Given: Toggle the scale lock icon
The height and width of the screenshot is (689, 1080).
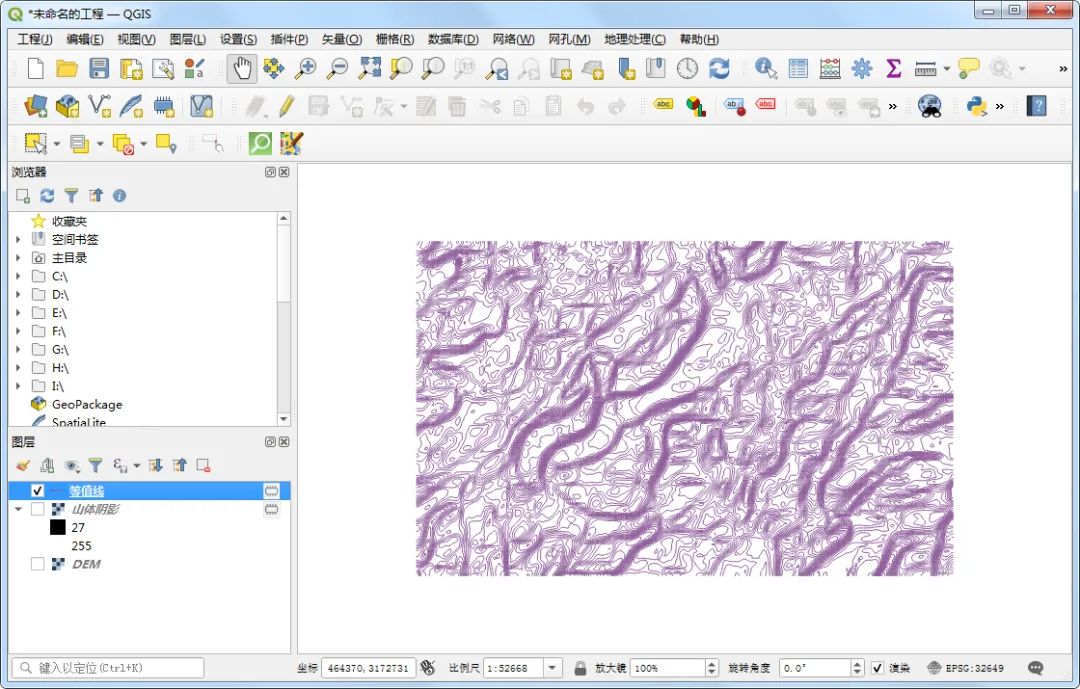Looking at the screenshot, I should (580, 668).
